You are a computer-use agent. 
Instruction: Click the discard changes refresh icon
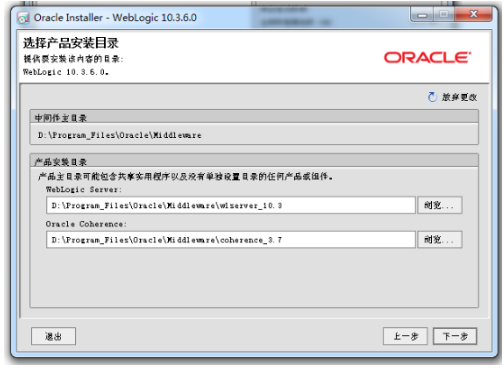[432, 97]
